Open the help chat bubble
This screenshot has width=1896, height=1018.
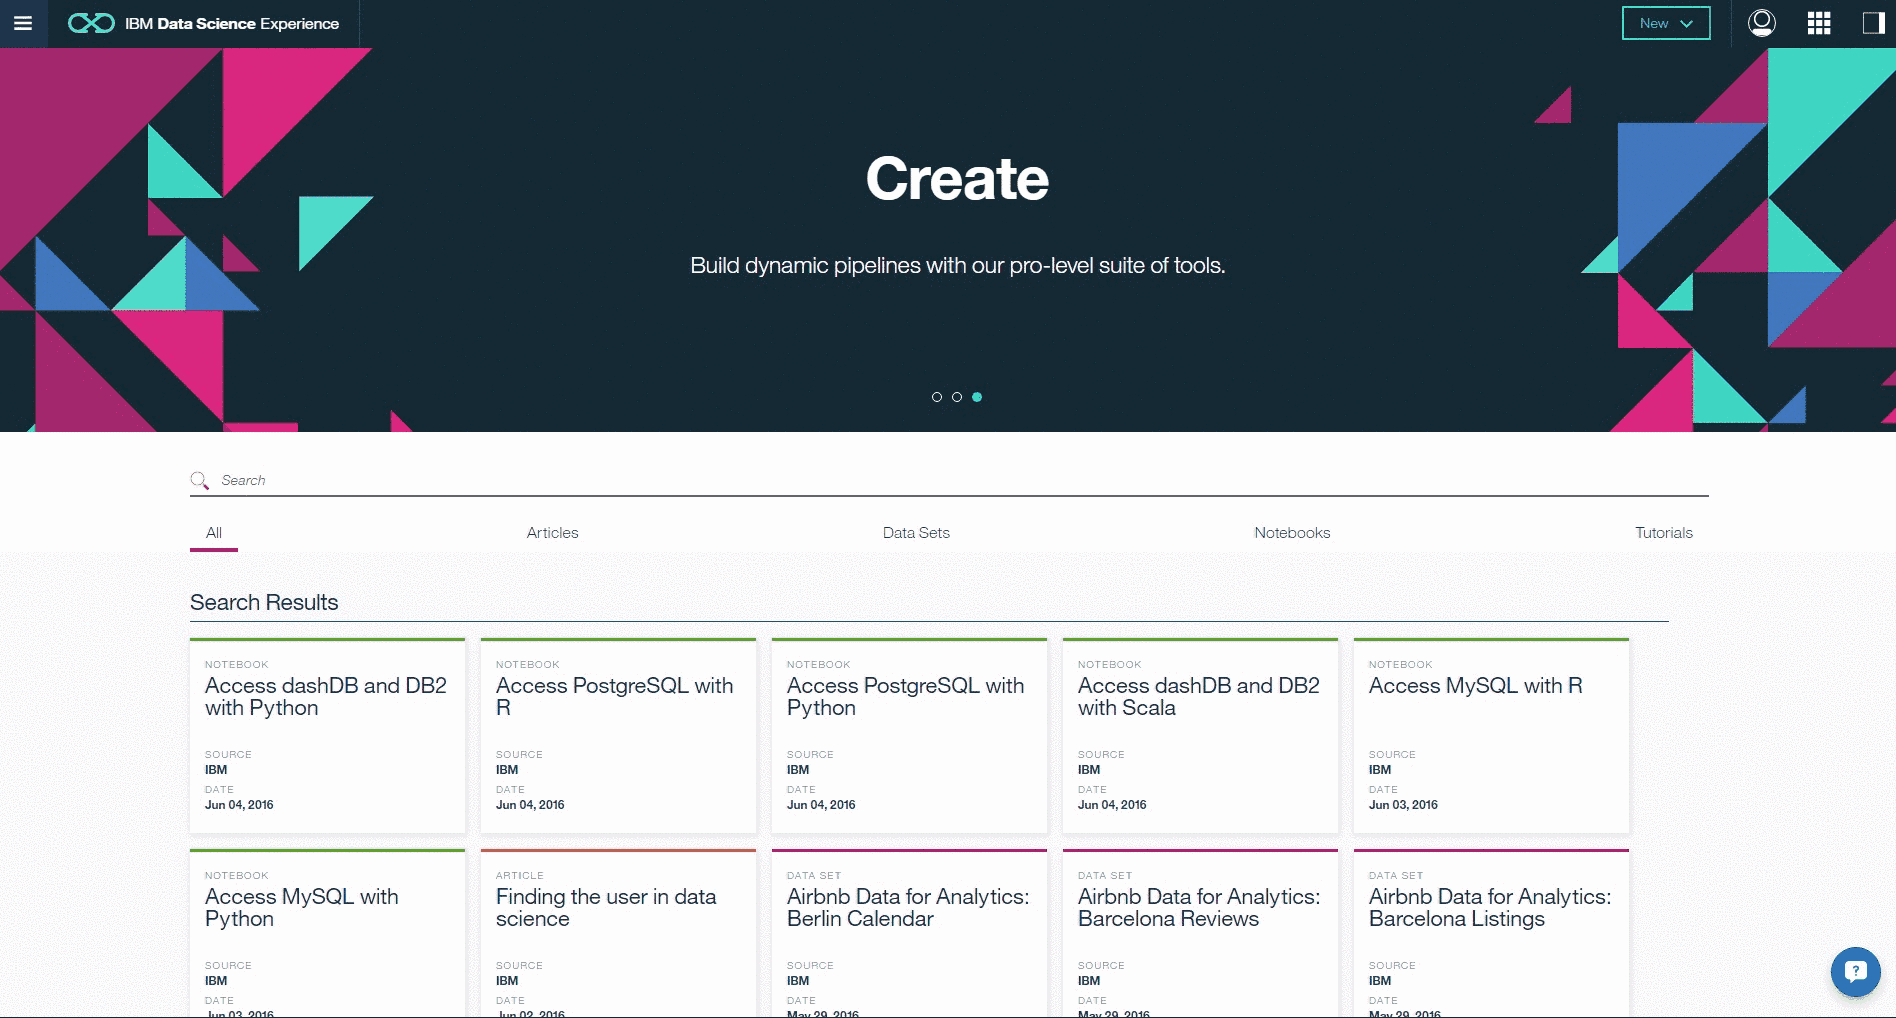point(1856,971)
